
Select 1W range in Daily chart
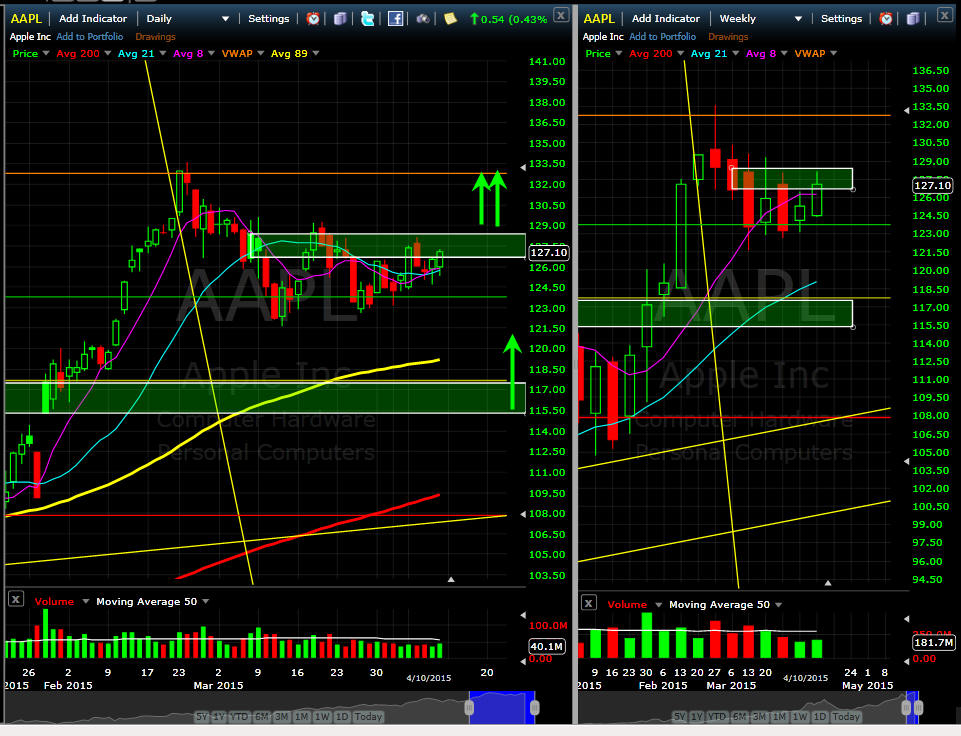(x=322, y=716)
